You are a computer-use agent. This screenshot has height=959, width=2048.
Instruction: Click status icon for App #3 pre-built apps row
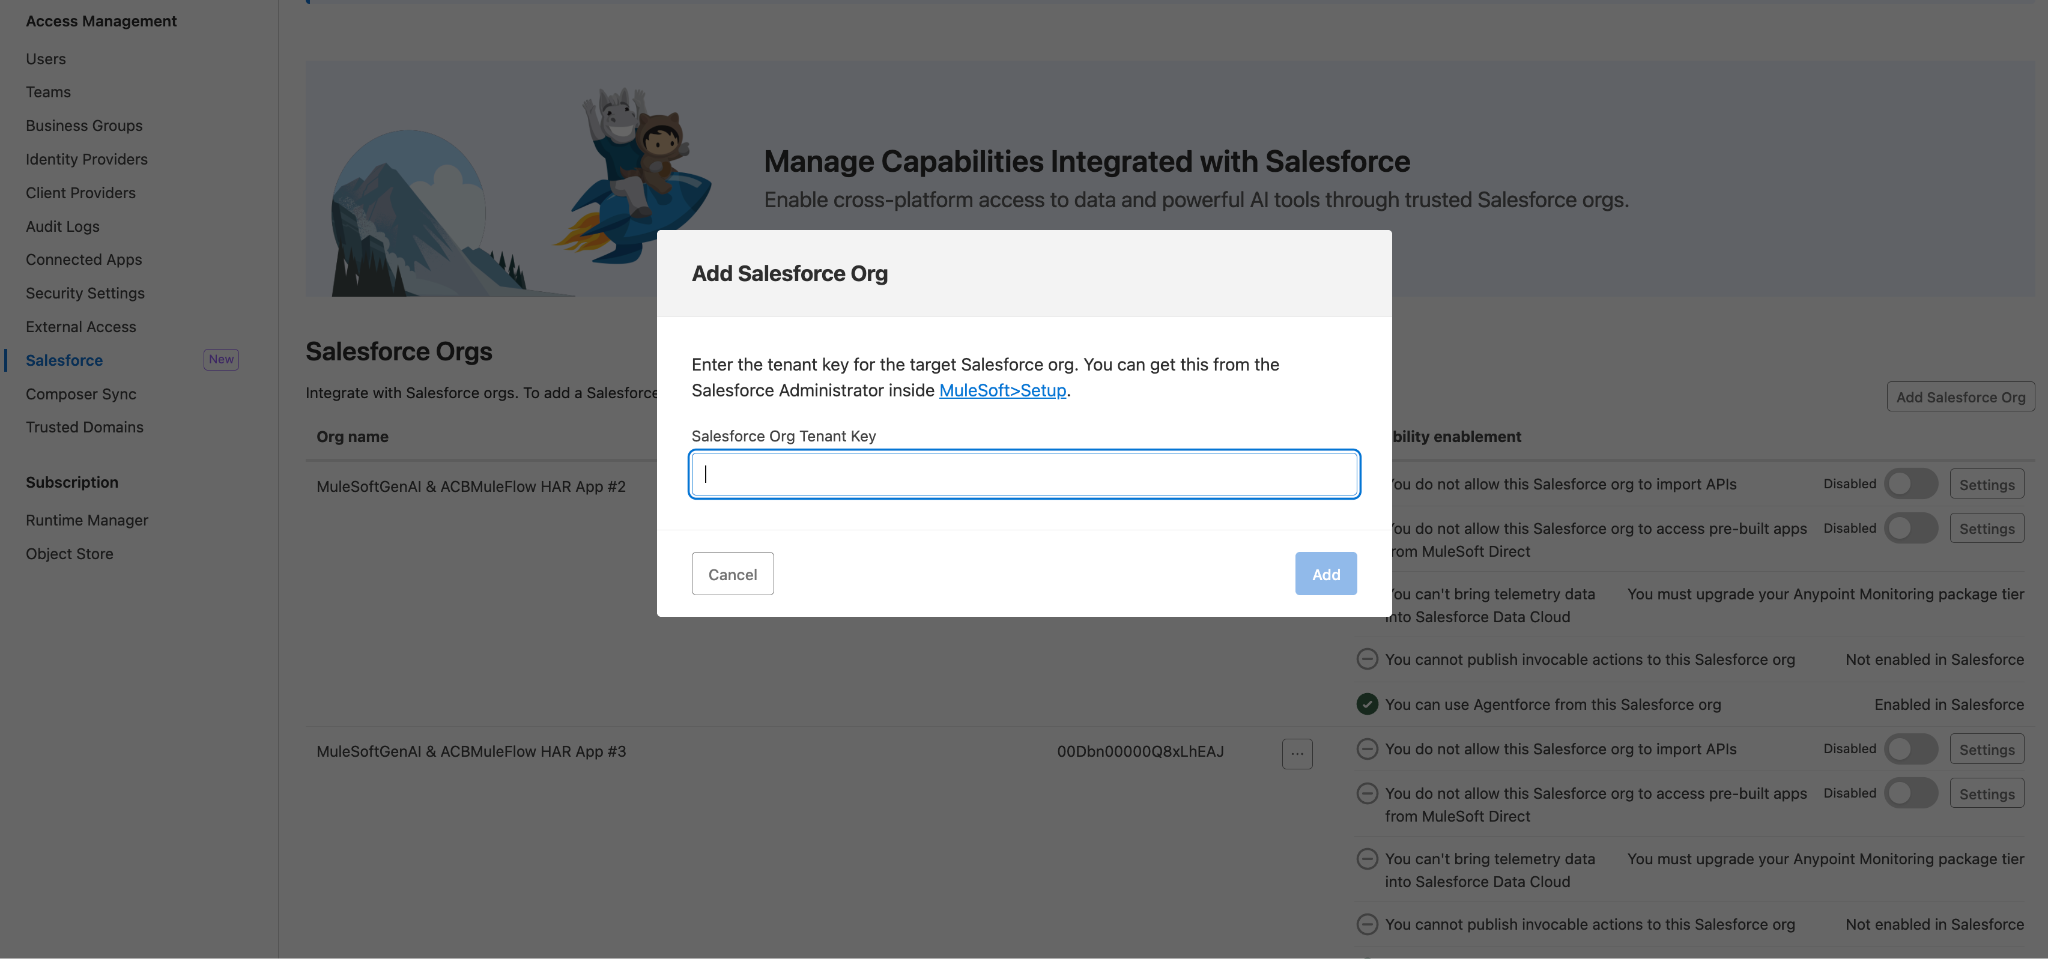tap(1367, 793)
